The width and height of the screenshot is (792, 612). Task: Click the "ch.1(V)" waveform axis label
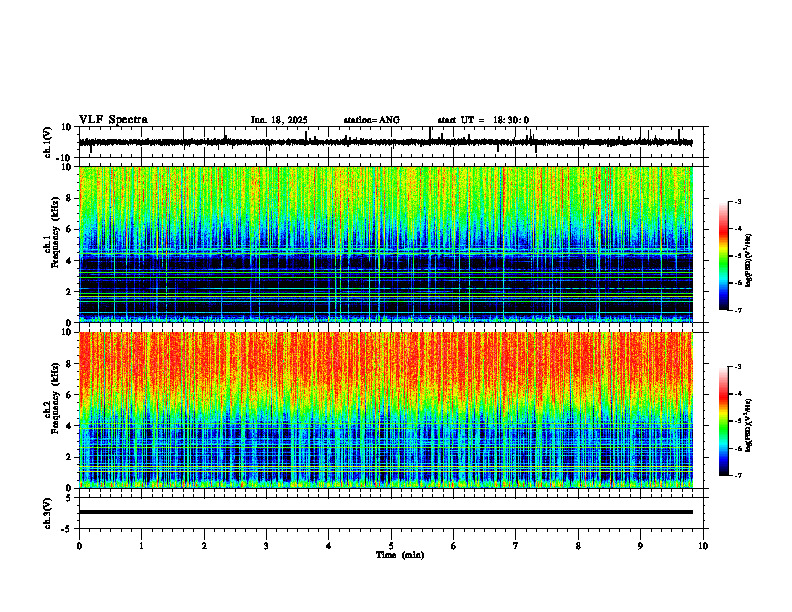(48, 142)
